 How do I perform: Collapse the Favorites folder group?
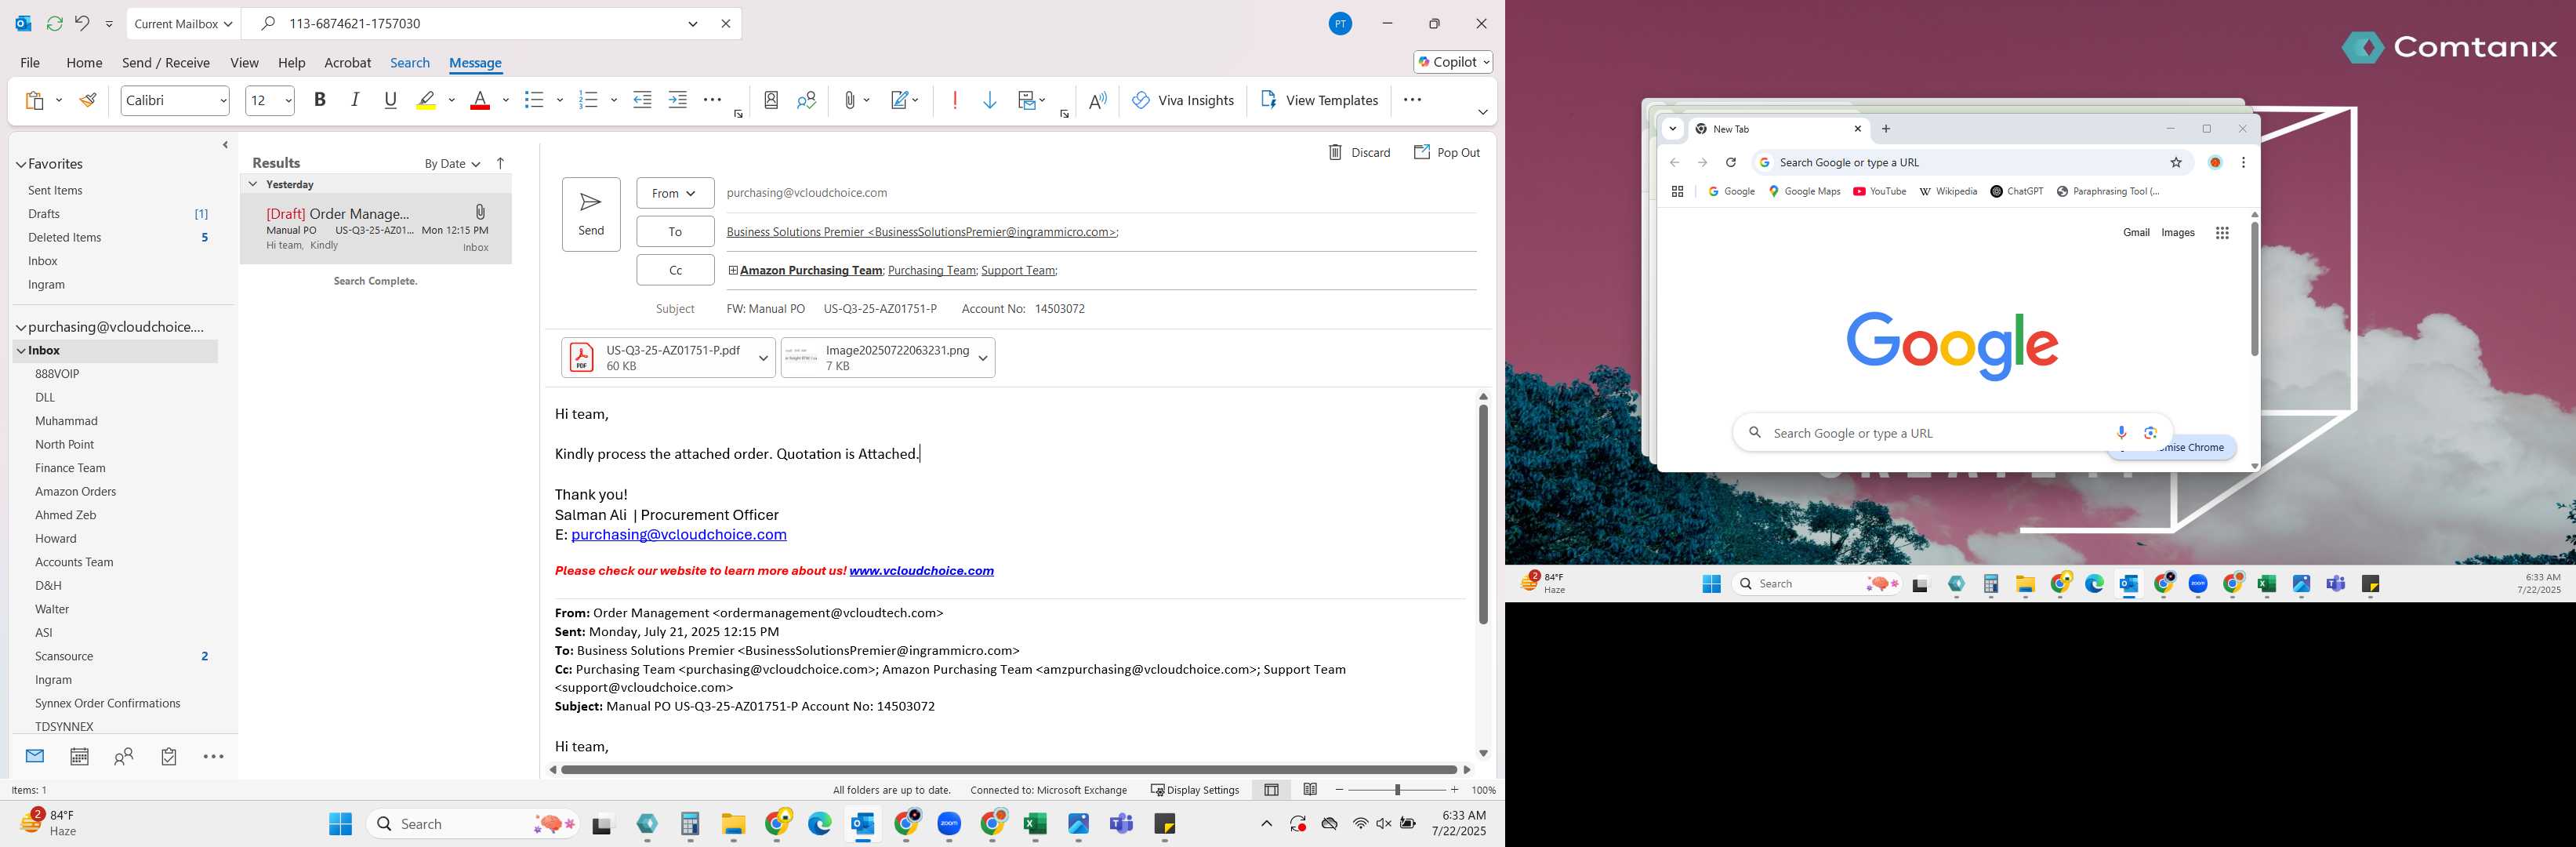(20, 164)
